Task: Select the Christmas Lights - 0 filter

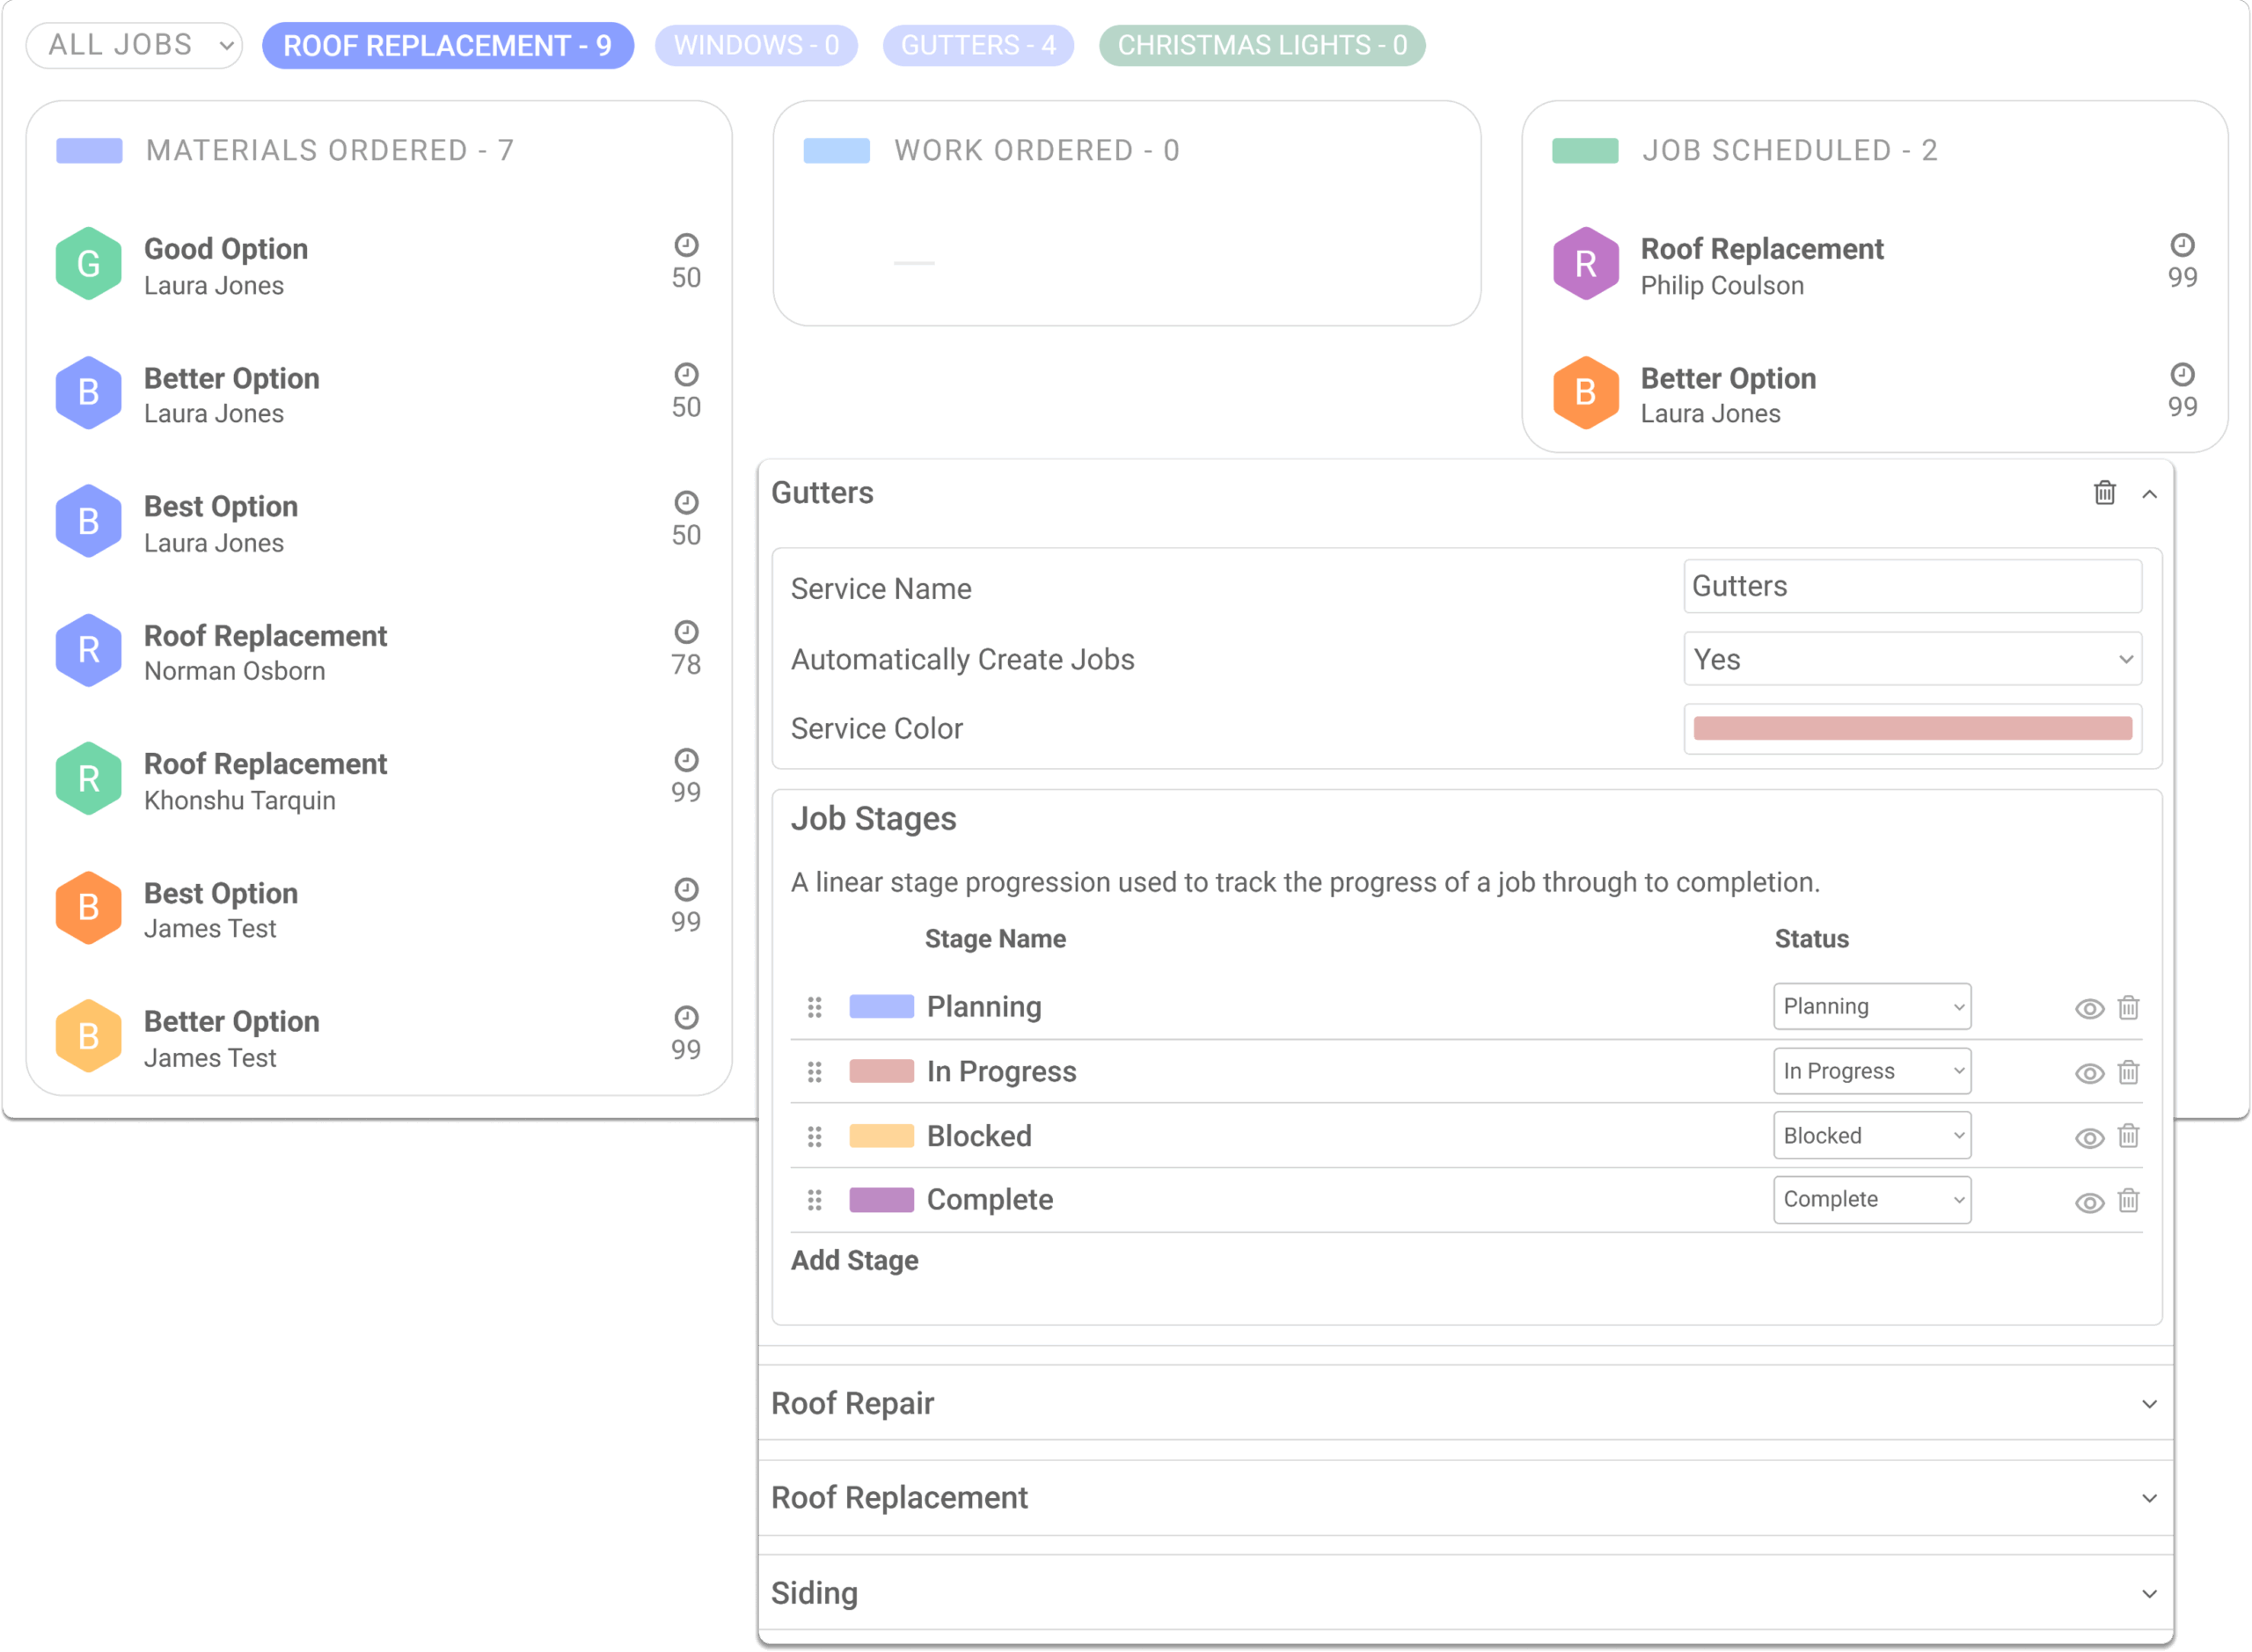Action: 1263,46
